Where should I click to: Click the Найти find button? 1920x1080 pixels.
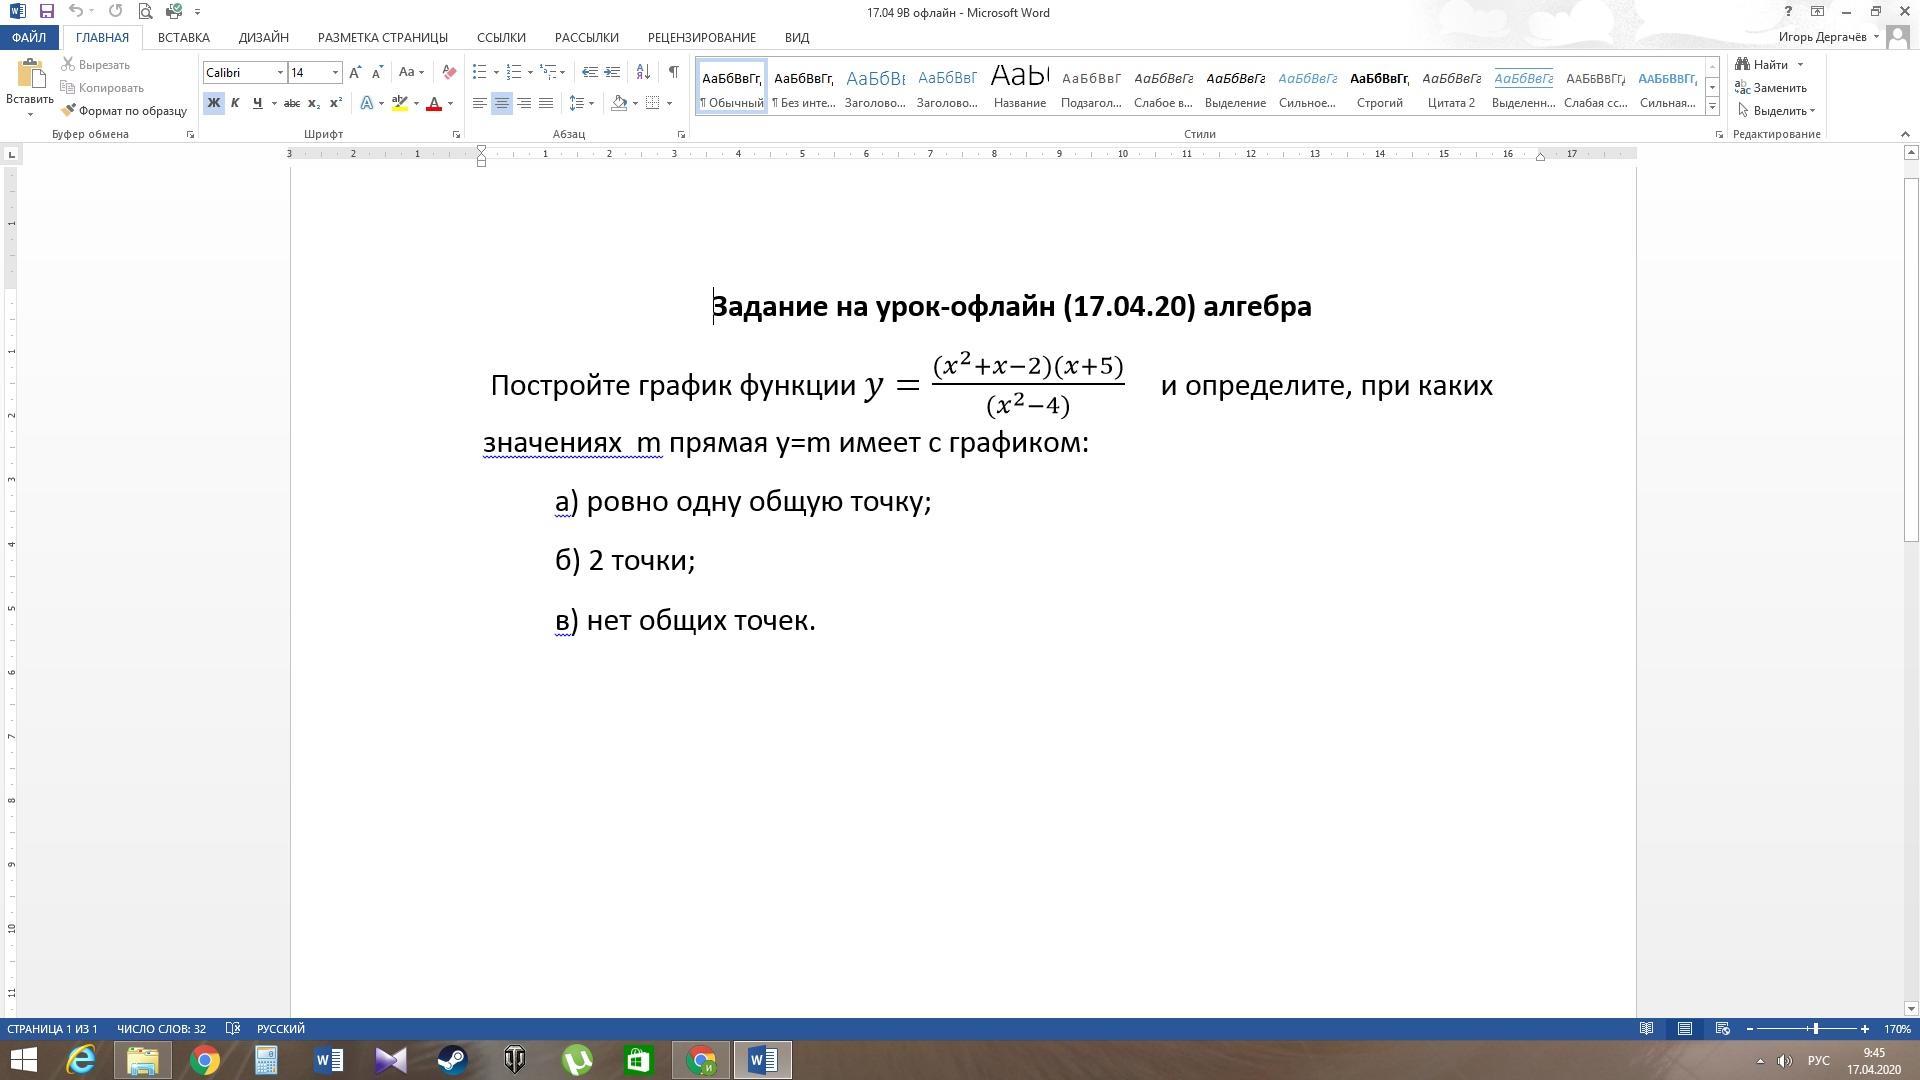coord(1769,64)
